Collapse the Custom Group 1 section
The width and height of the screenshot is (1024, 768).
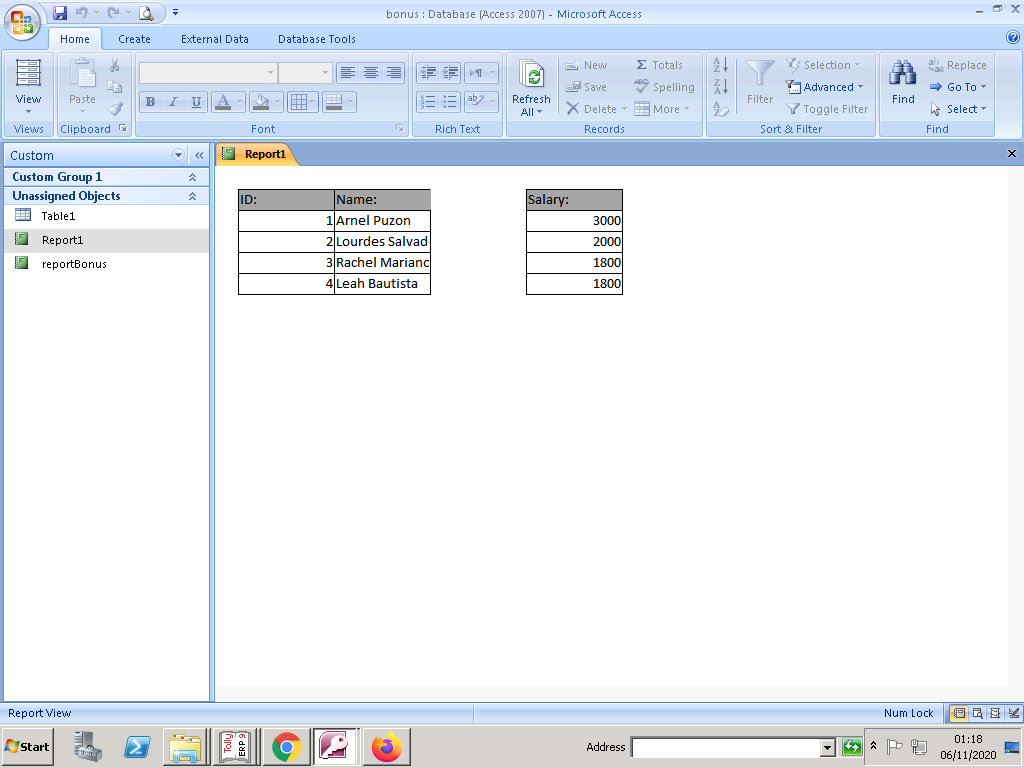pos(193,177)
